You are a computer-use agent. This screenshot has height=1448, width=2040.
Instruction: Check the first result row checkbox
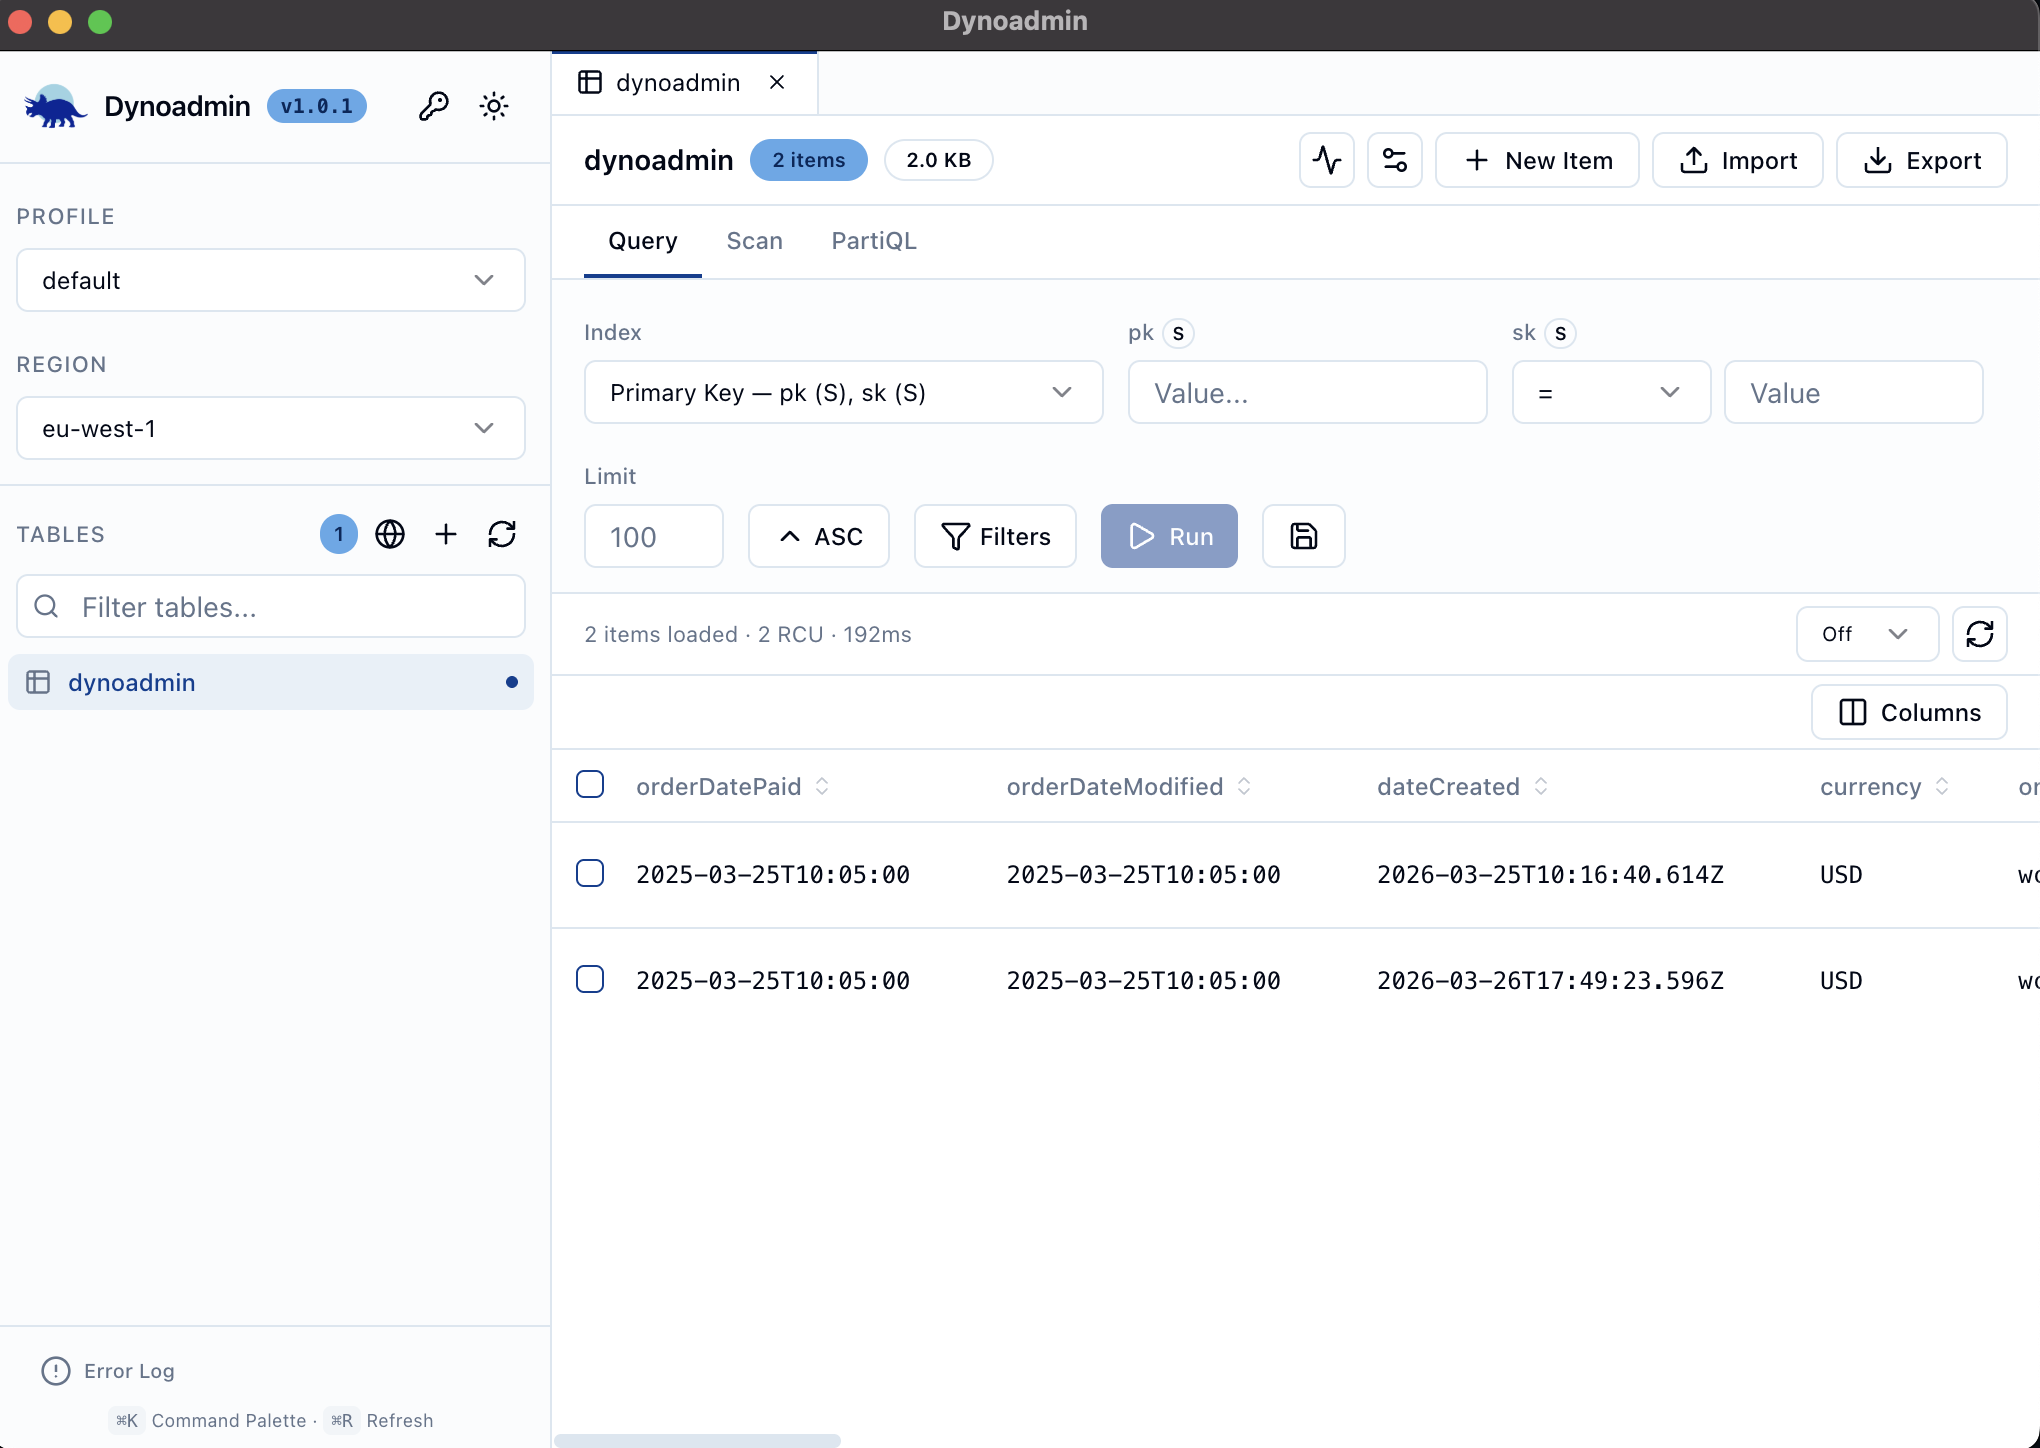point(590,873)
